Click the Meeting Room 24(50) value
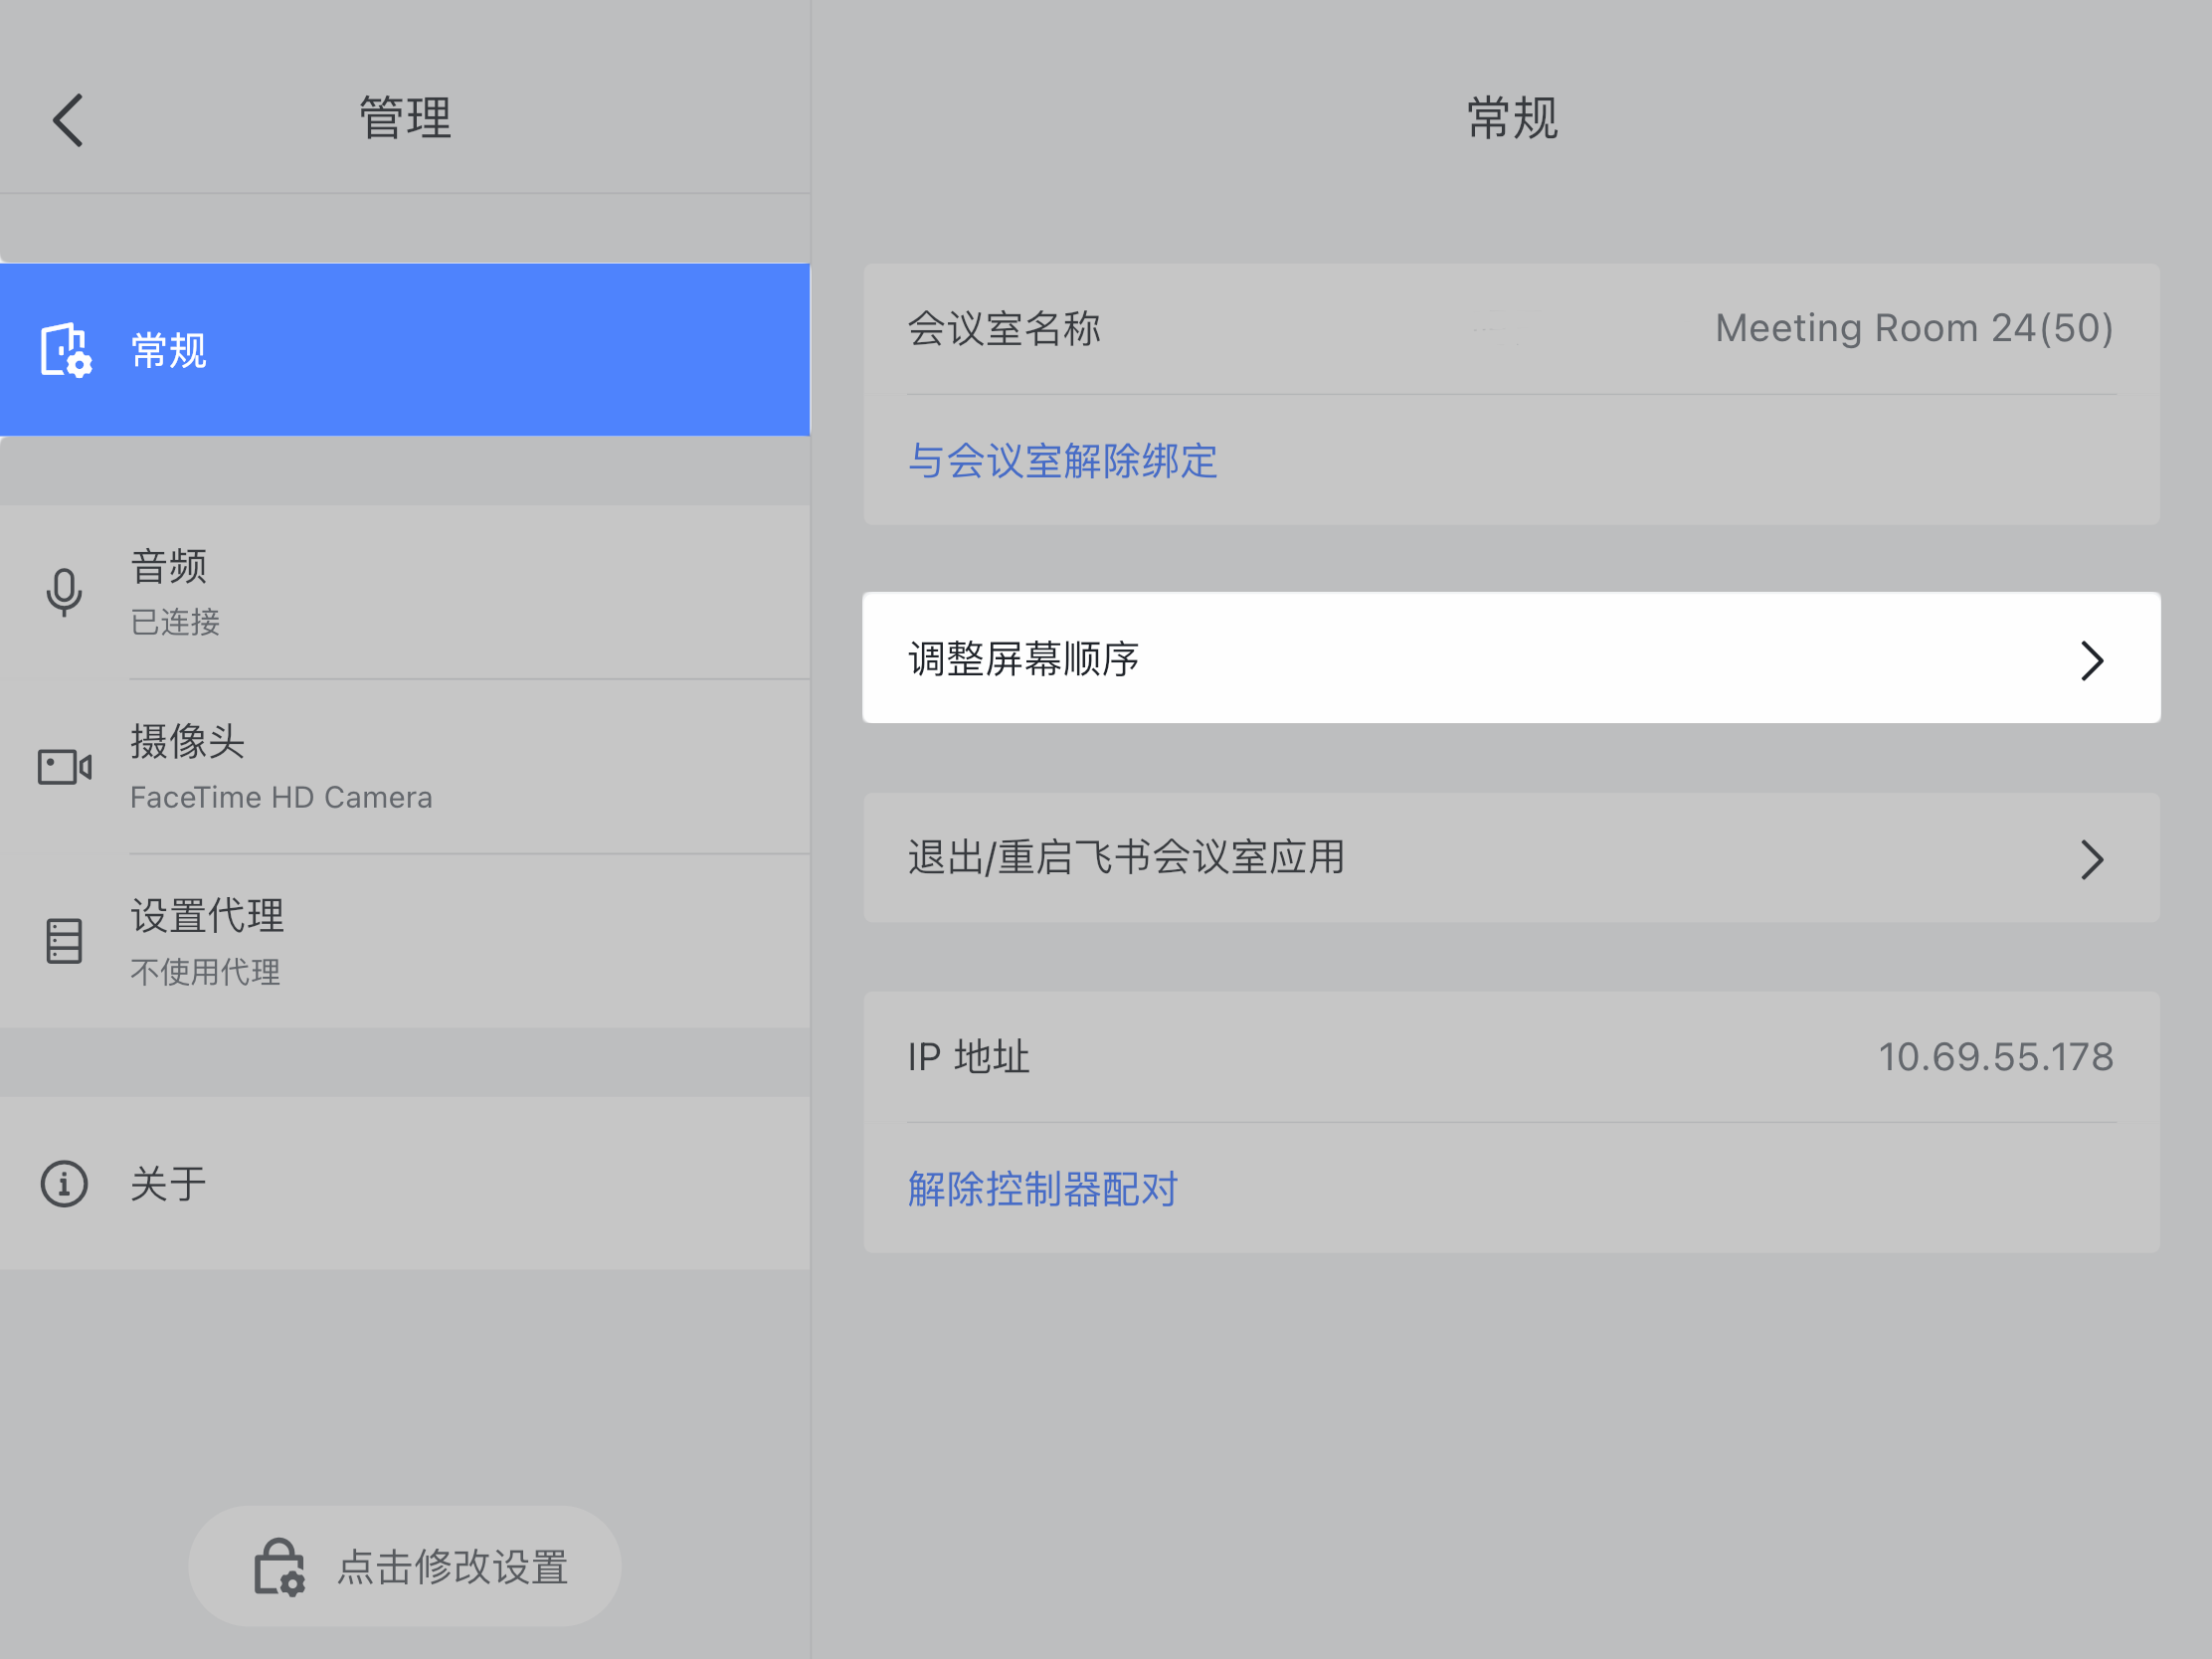 (1914, 328)
